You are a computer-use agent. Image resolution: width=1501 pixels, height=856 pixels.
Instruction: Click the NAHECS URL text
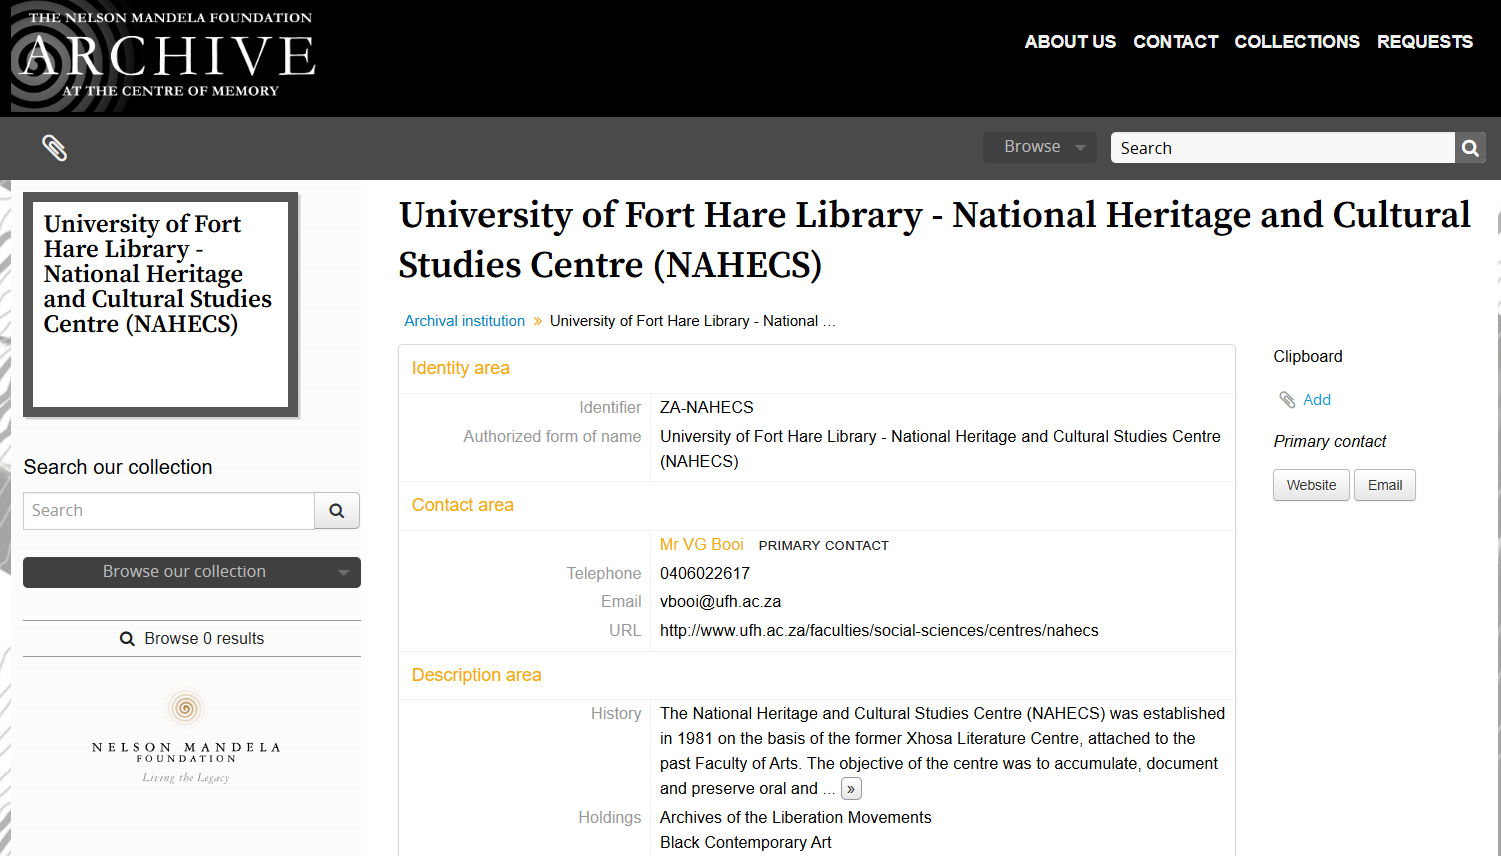[879, 631]
